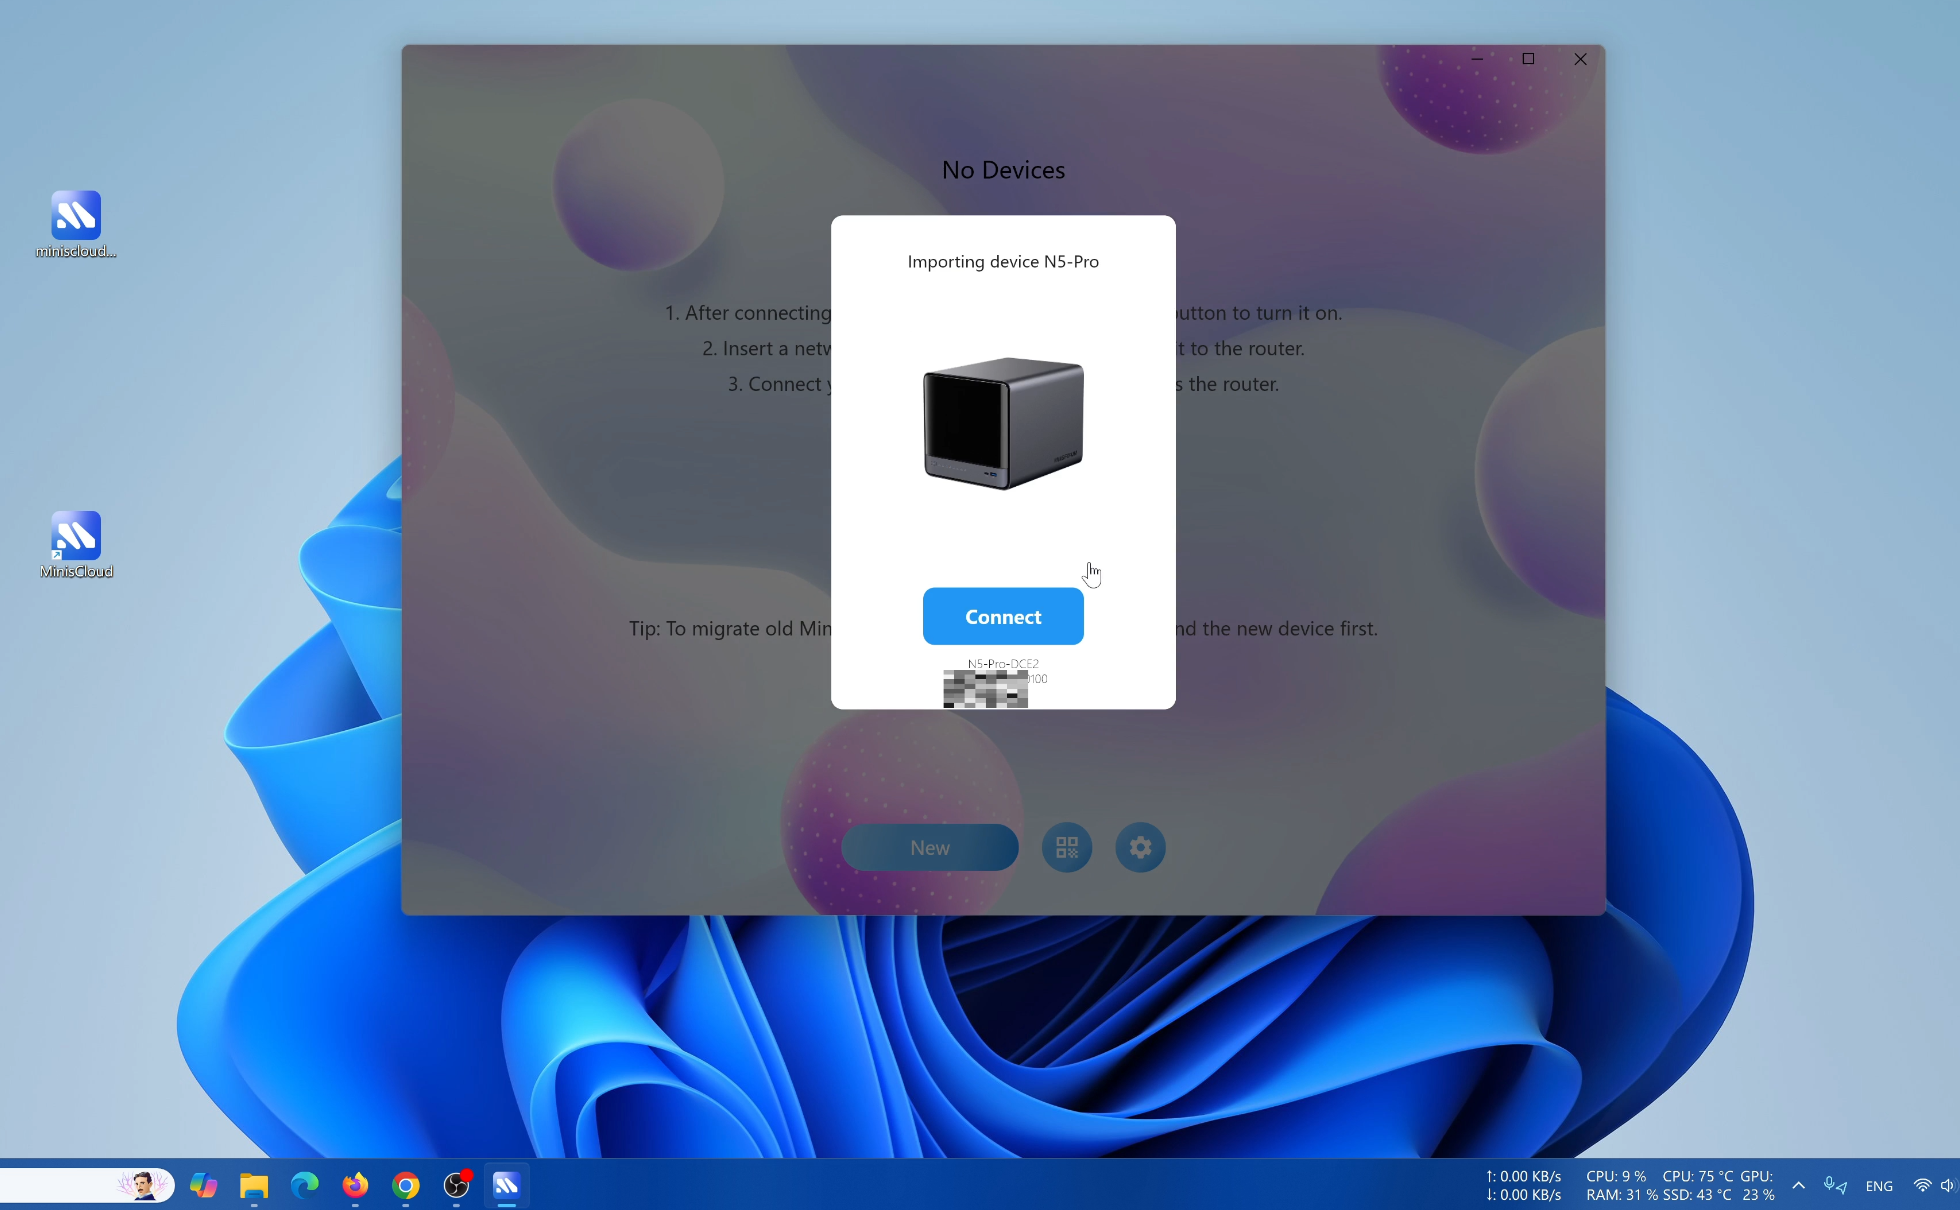Expand the hidden system tray icons chevron
Viewport: 1960px width, 1210px height.
[x=1798, y=1185]
